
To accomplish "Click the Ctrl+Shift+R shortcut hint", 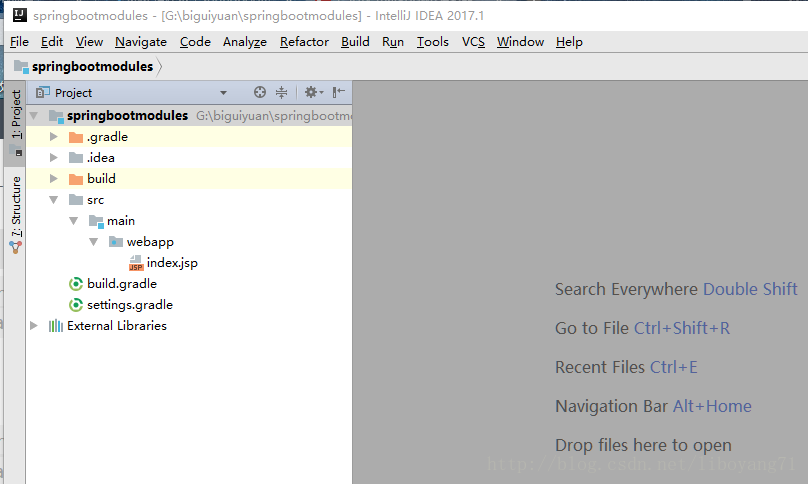I will point(682,328).
